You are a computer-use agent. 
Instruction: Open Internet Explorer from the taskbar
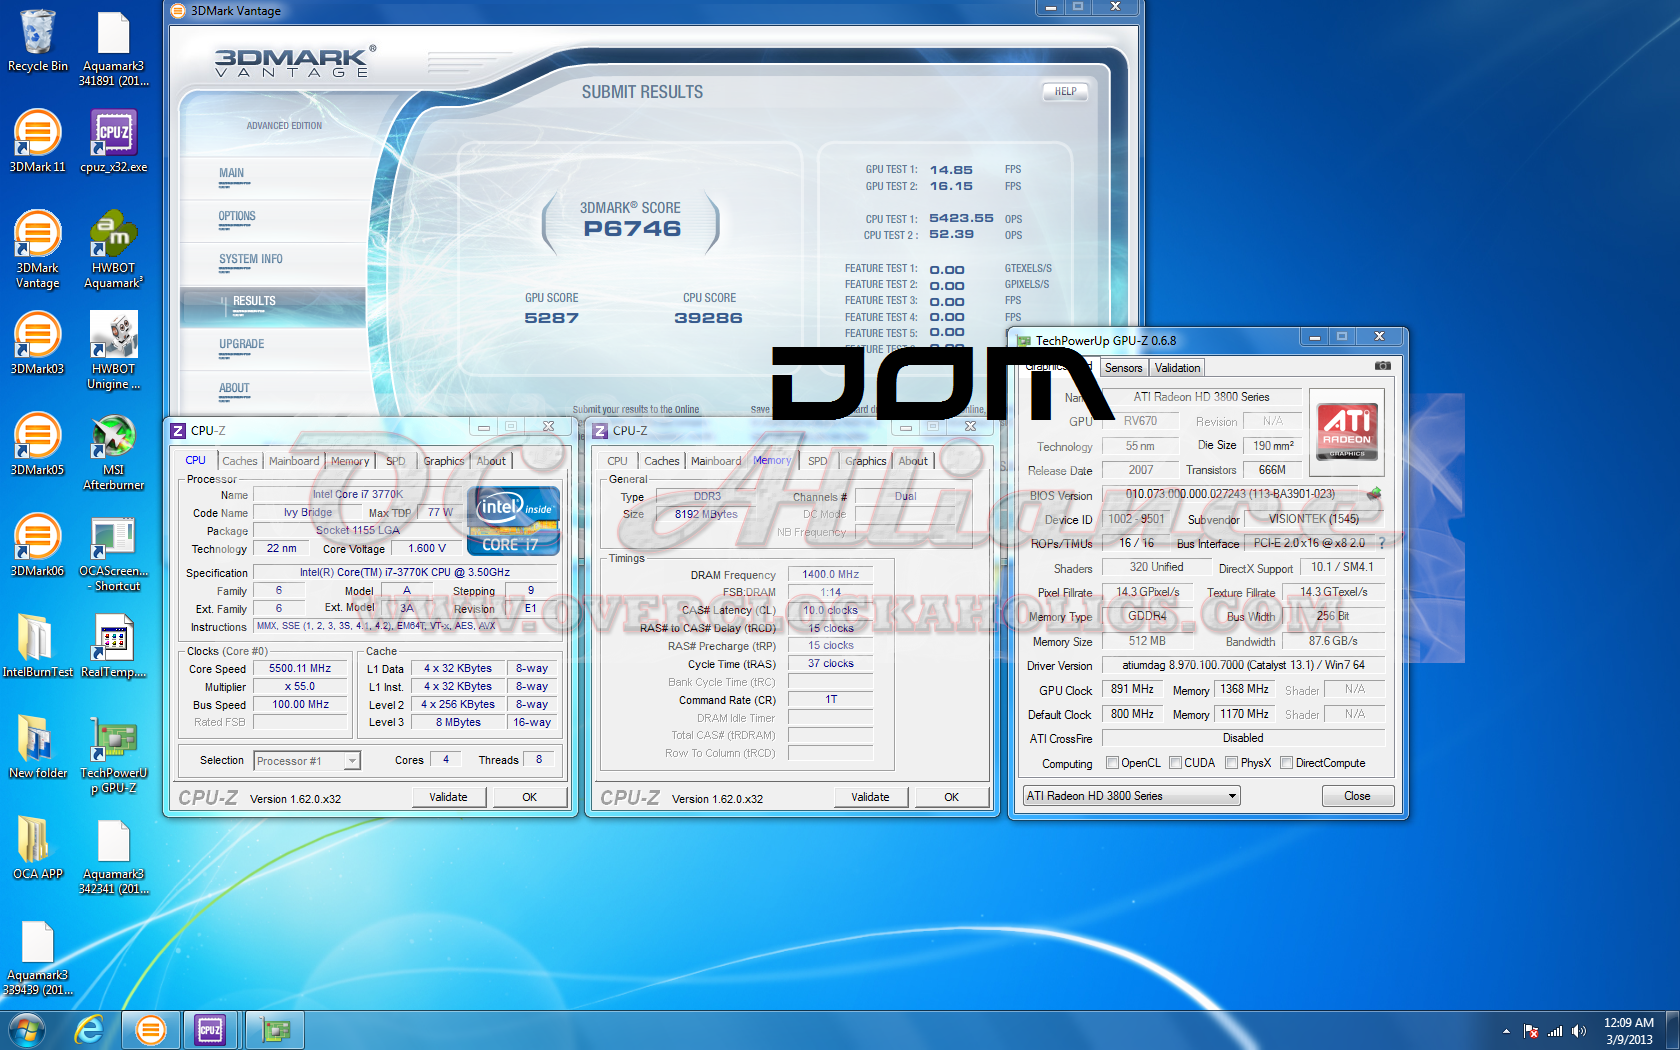(x=89, y=1029)
